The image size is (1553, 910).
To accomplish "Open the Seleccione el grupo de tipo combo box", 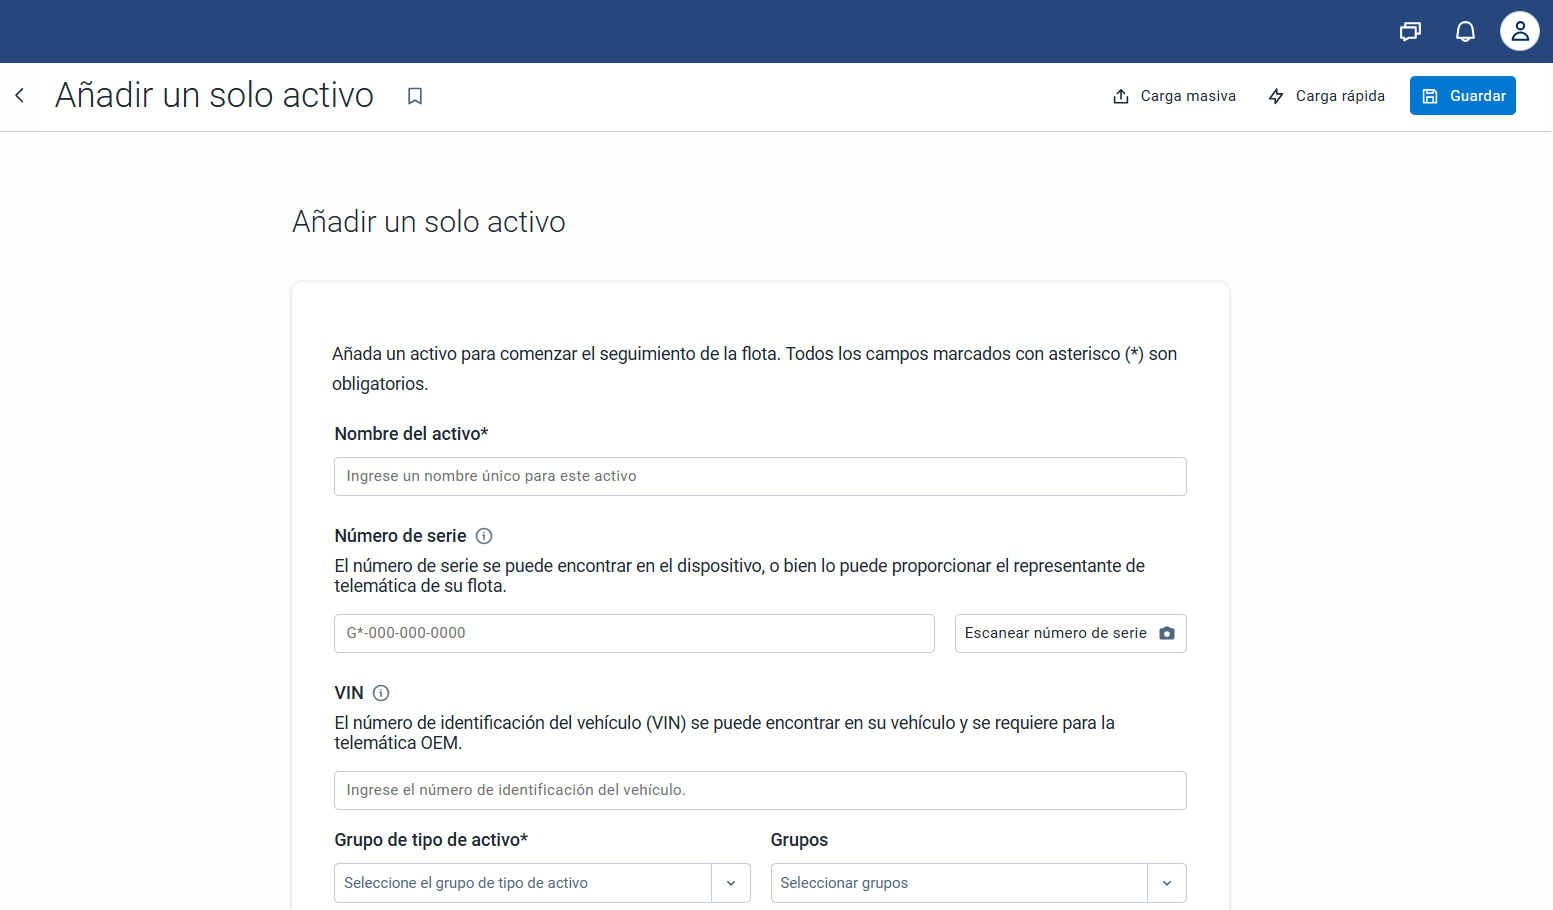I will (522, 883).
